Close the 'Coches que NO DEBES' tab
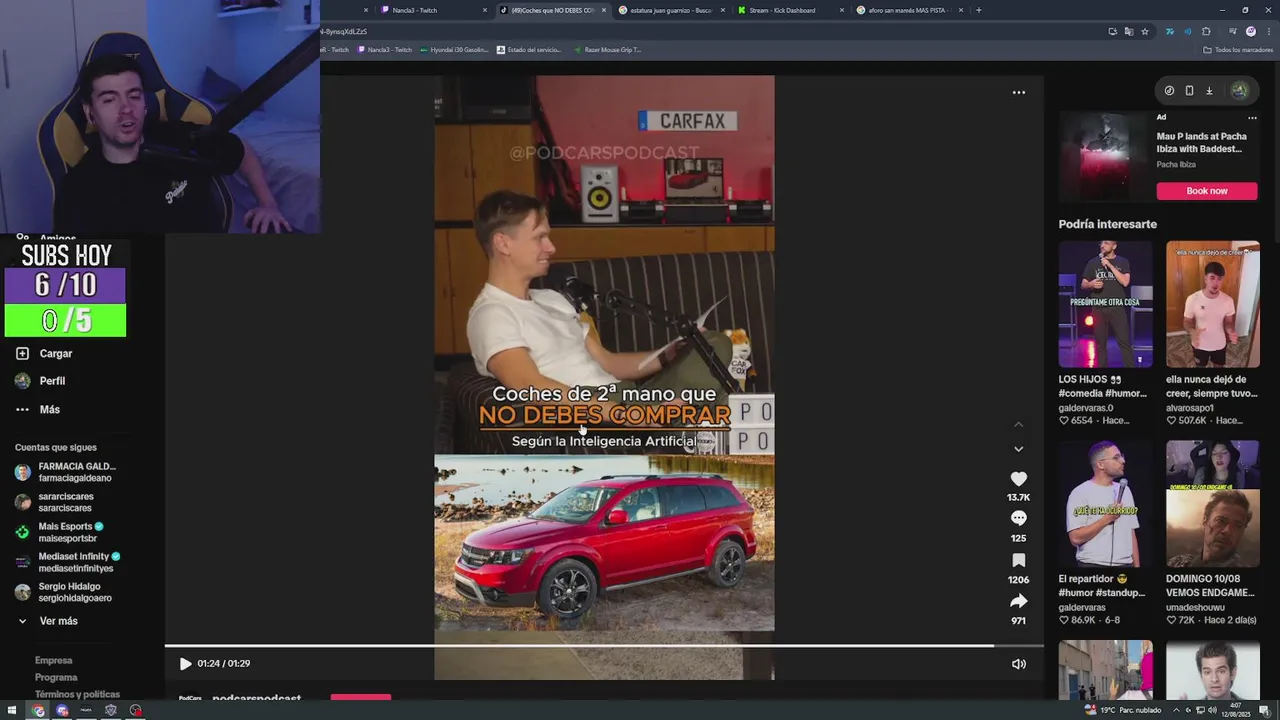The height and width of the screenshot is (720, 1280). (x=604, y=10)
